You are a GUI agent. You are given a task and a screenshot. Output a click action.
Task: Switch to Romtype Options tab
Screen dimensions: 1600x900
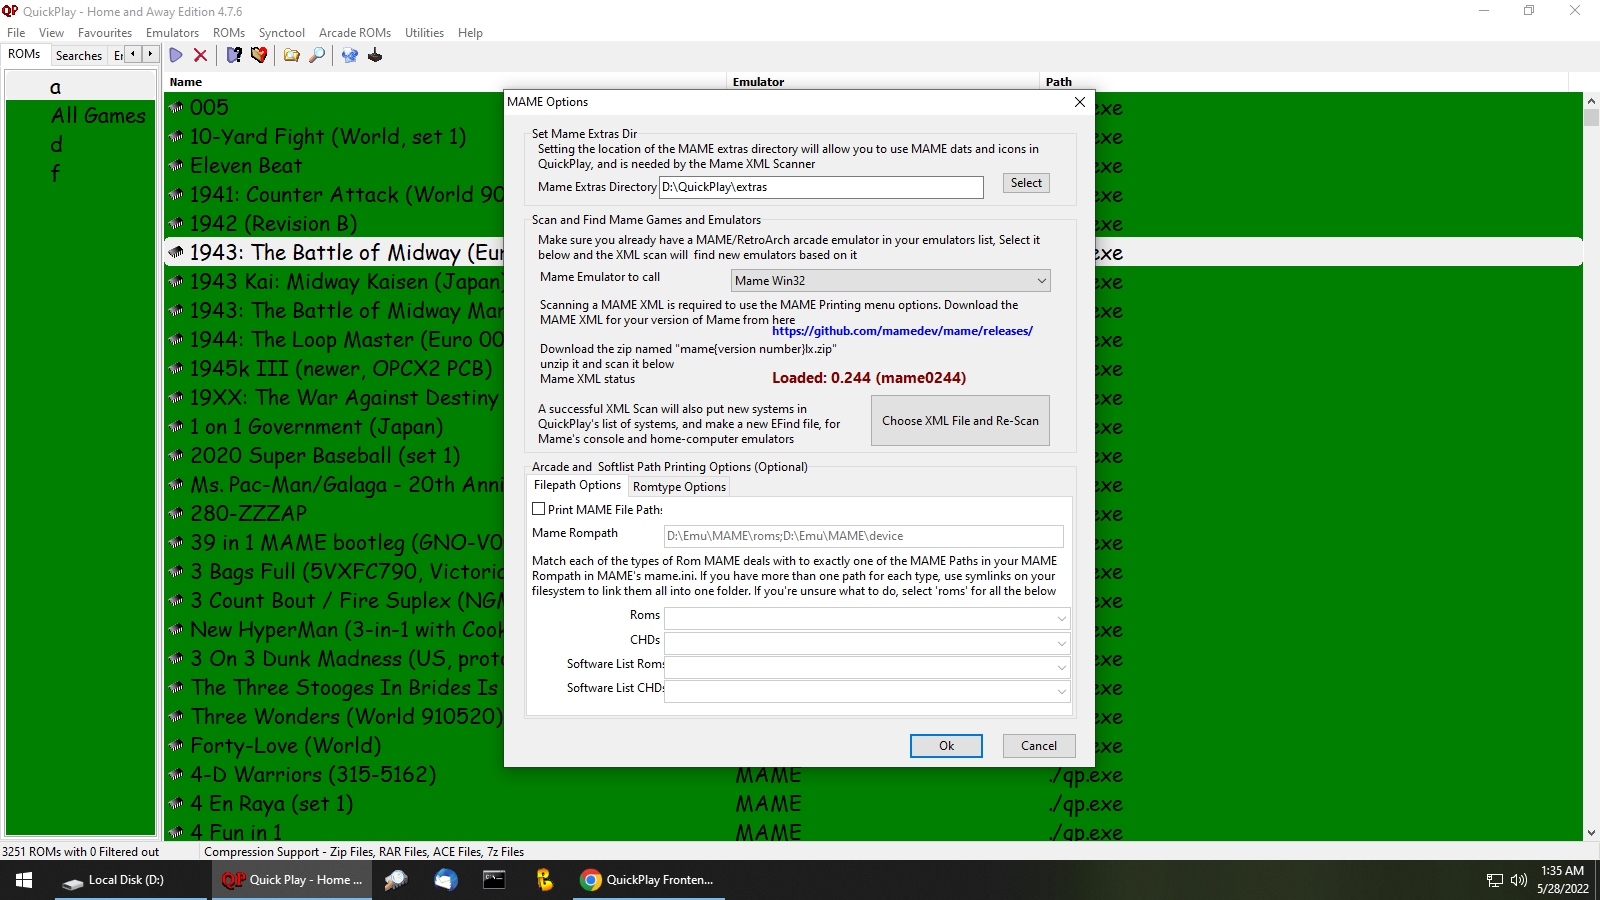(x=679, y=487)
